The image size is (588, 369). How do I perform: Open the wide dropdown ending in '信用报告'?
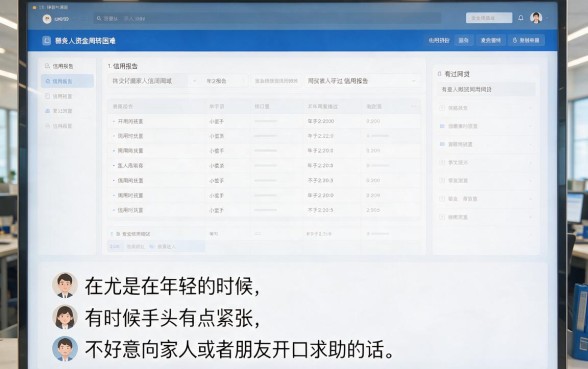pyautogui.click(x=362, y=81)
